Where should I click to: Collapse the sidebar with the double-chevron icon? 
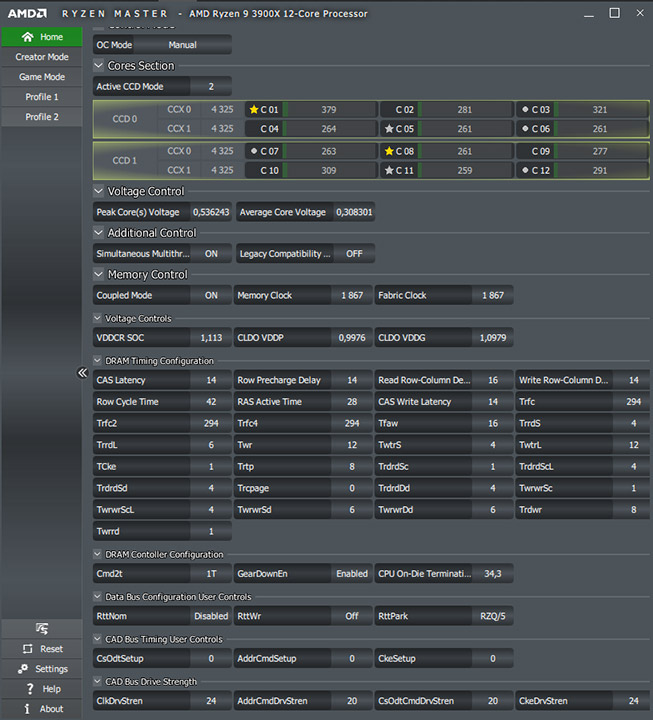coord(82,372)
